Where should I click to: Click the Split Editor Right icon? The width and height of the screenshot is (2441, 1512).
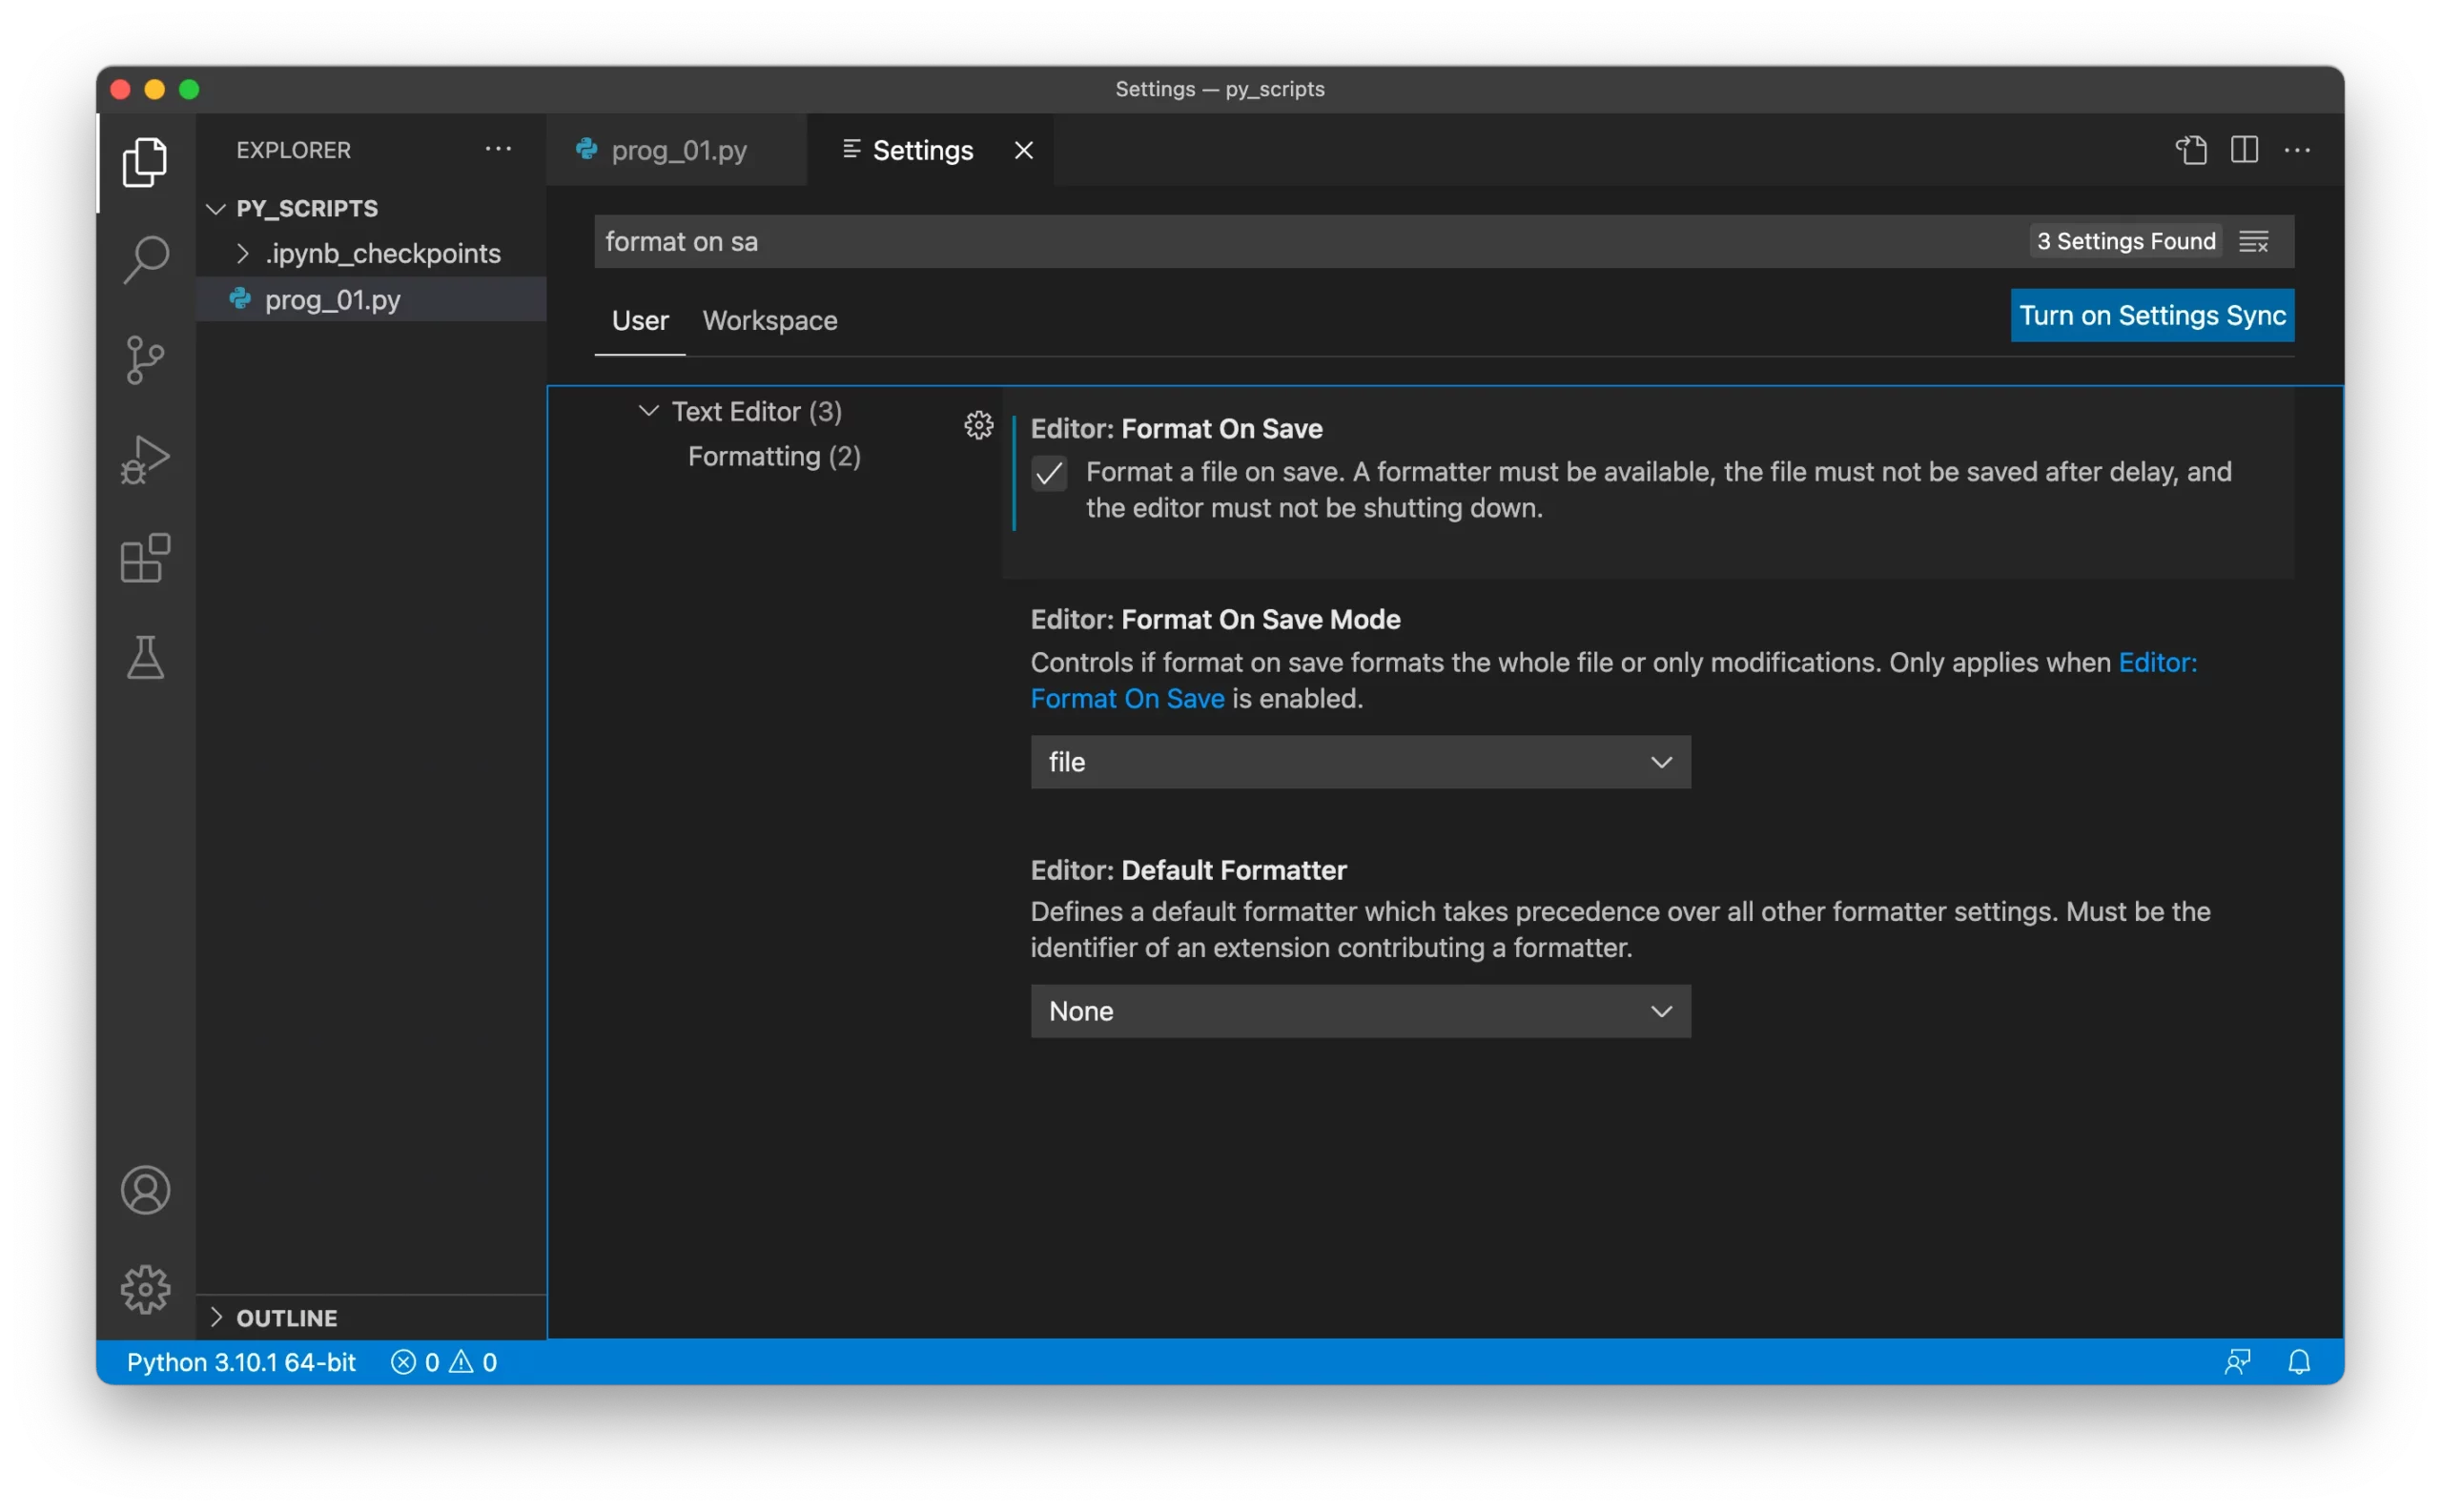coord(2244,150)
